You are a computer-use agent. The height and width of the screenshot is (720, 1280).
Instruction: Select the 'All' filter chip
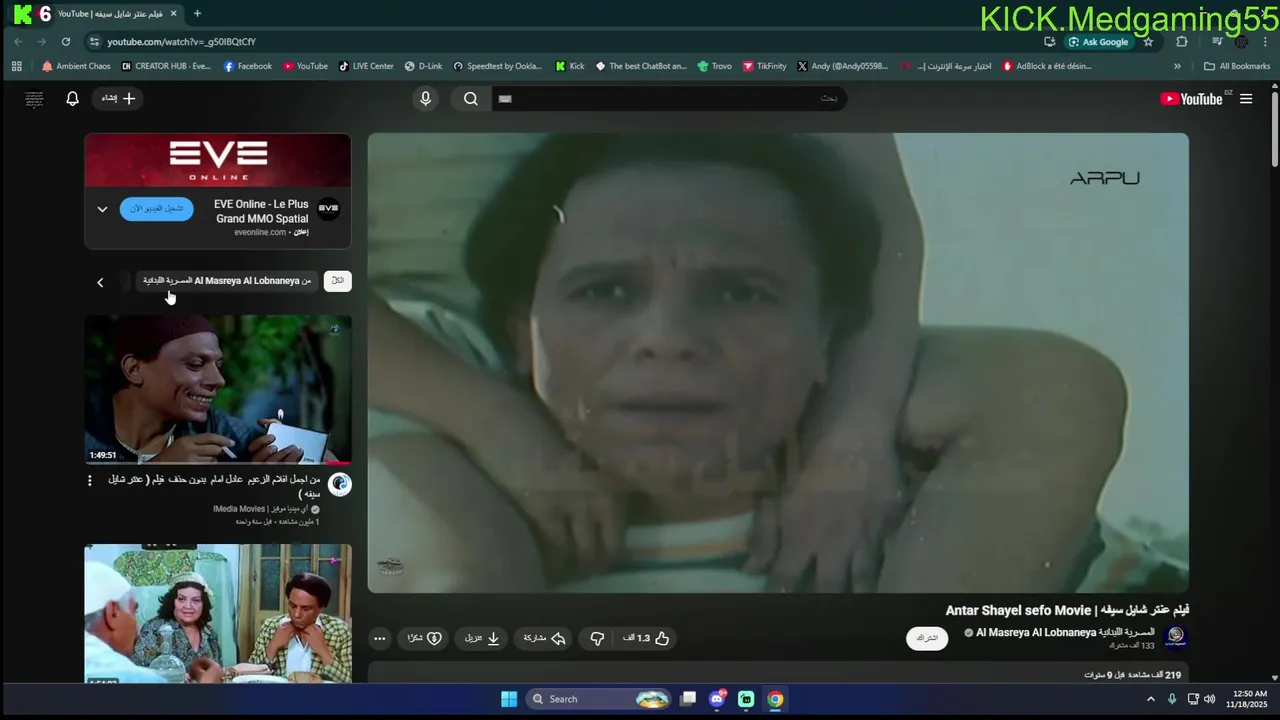(x=338, y=281)
